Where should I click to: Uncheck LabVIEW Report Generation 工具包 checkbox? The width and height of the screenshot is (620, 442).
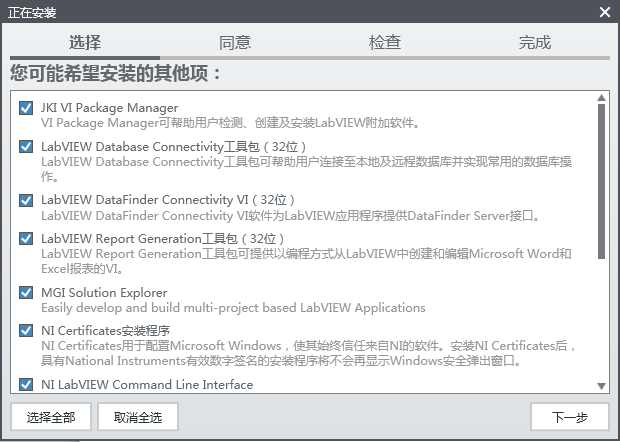[x=26, y=238]
